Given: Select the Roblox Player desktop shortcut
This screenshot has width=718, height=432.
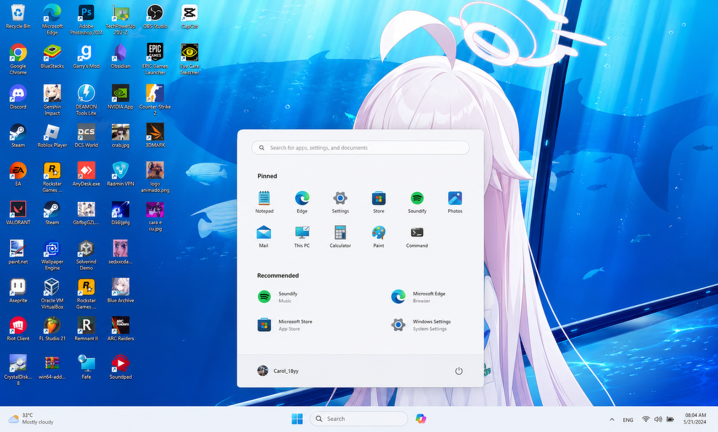Looking at the screenshot, I should click(x=52, y=136).
